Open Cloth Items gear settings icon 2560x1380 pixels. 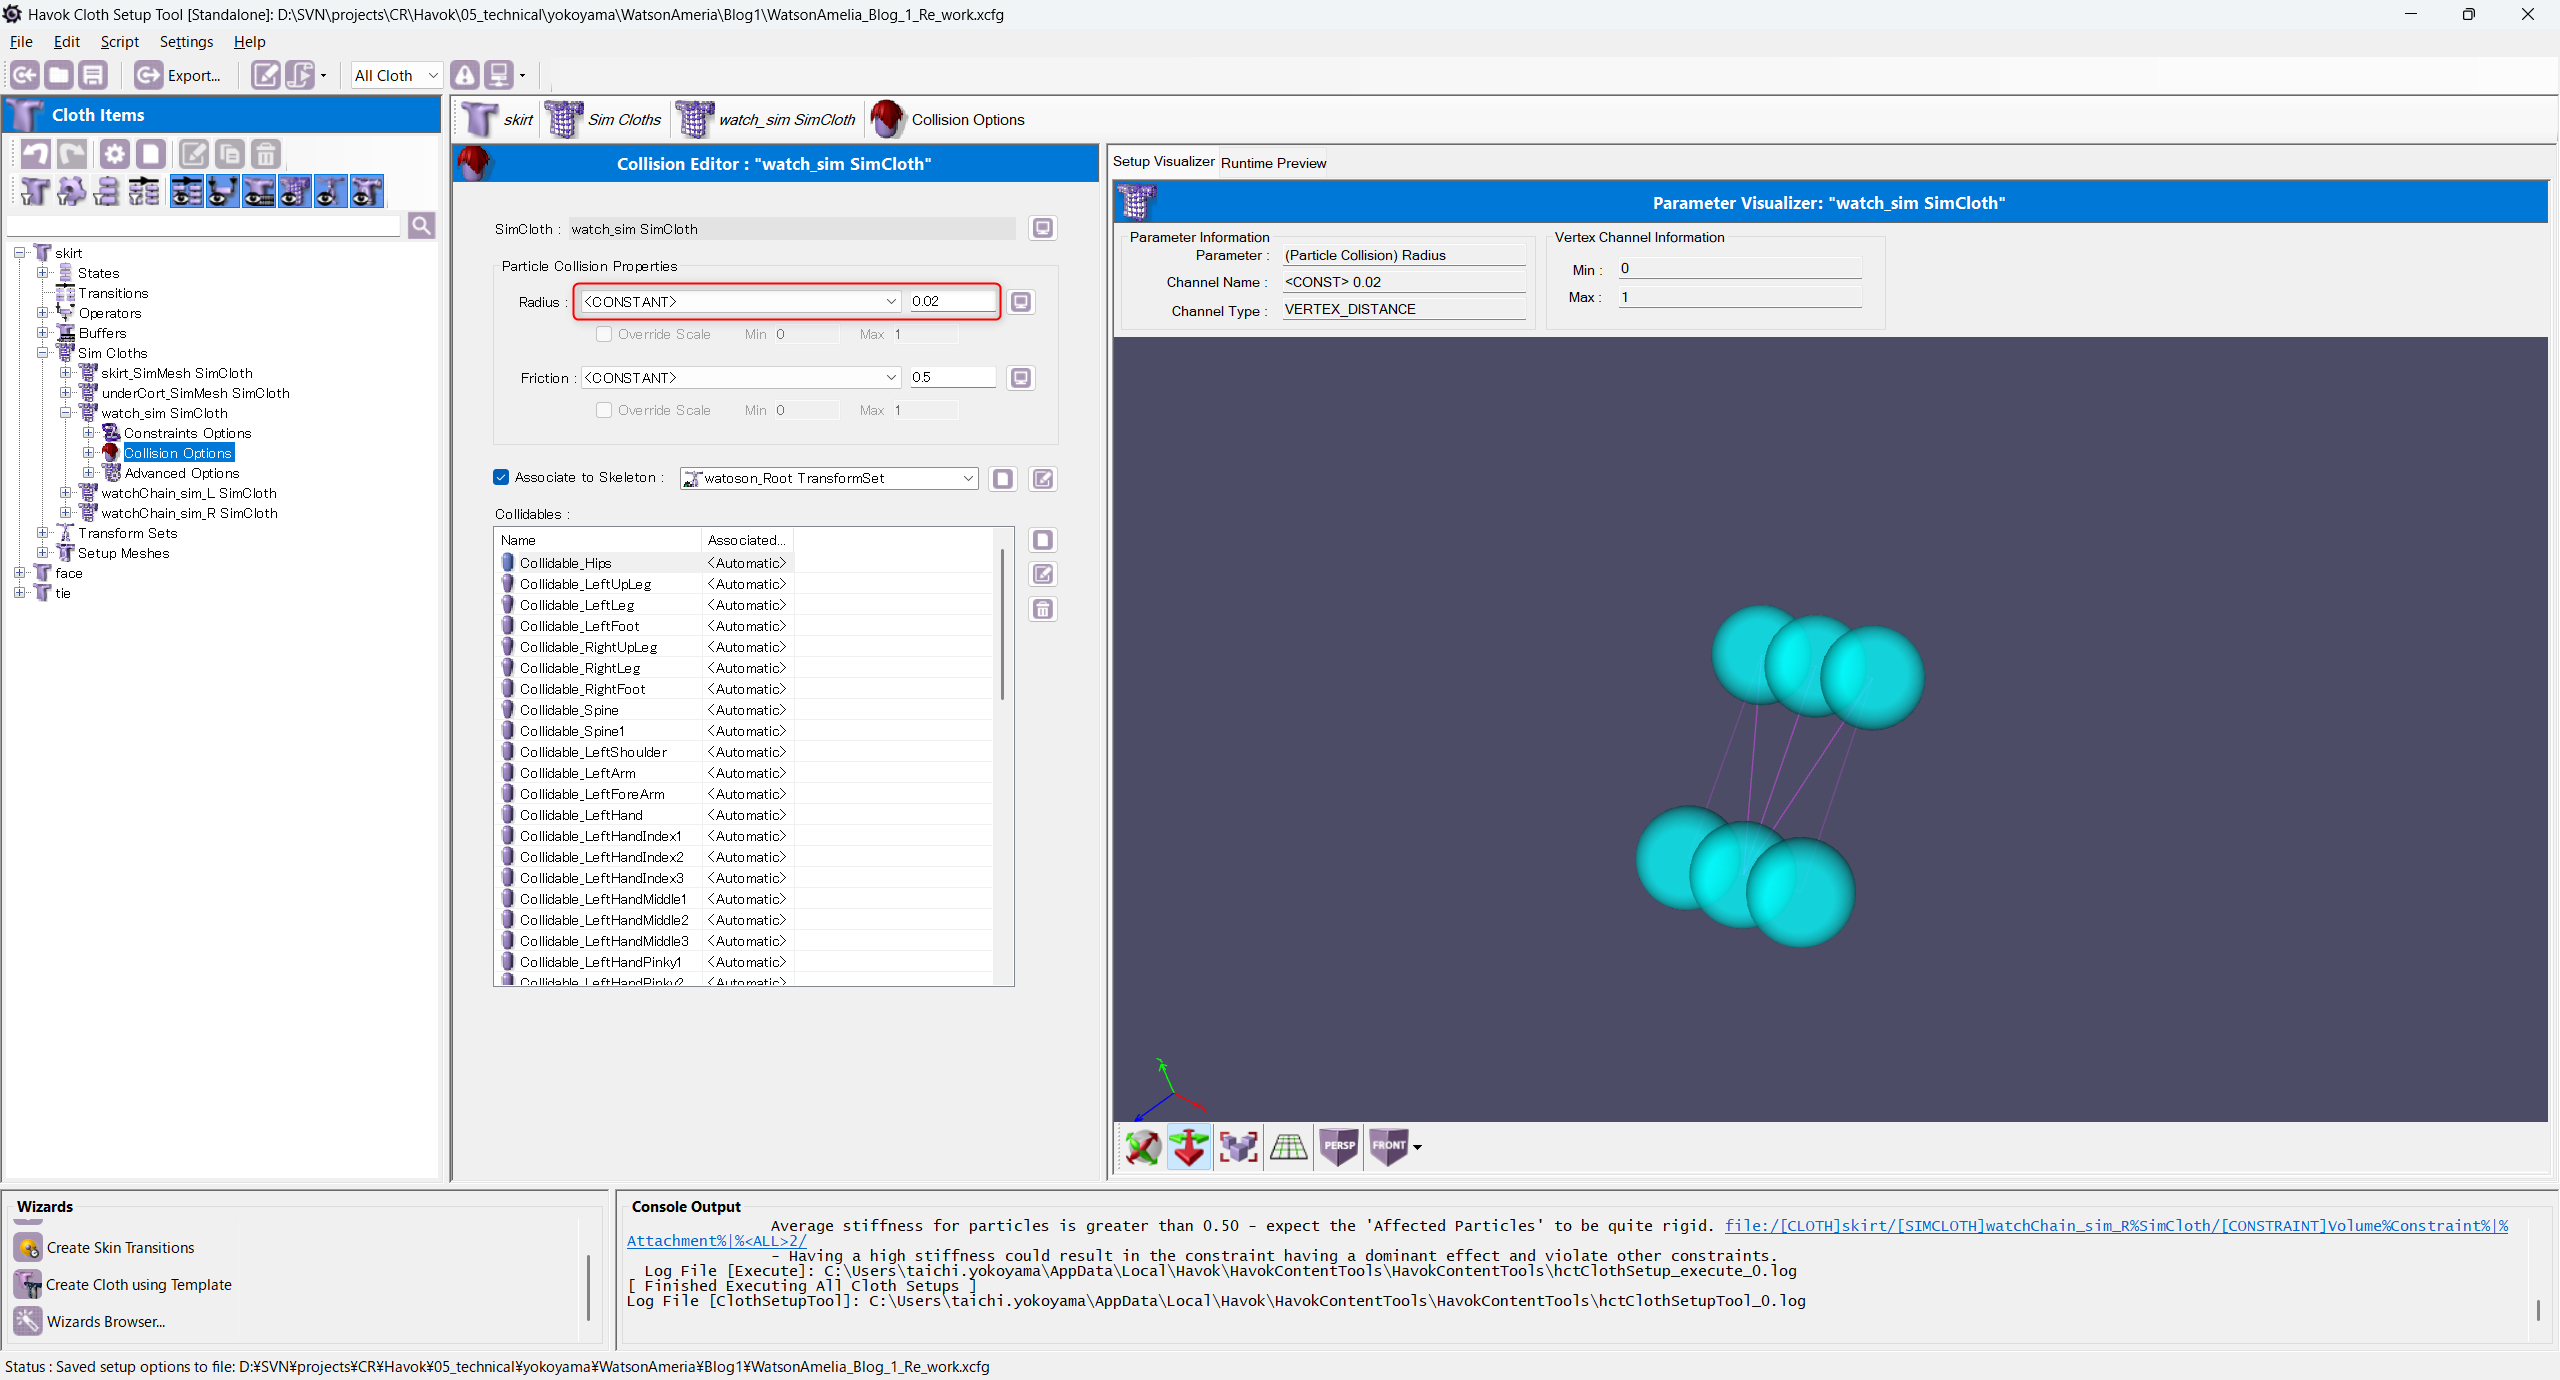click(x=115, y=154)
